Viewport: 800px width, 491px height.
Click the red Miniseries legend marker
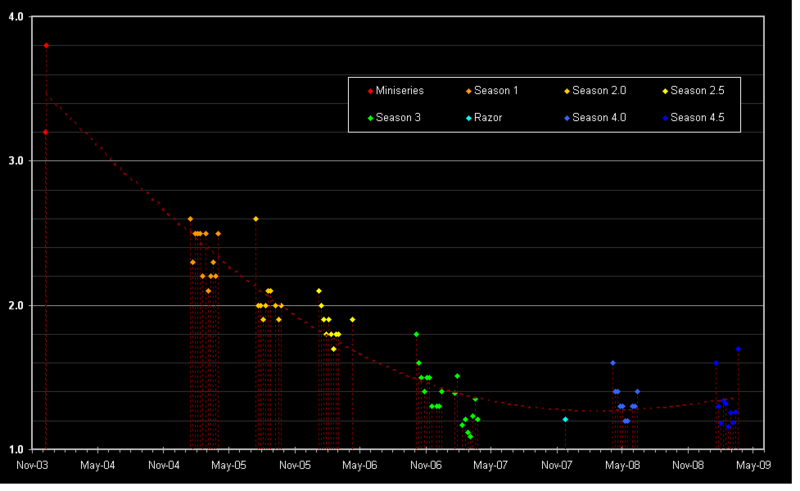click(370, 91)
